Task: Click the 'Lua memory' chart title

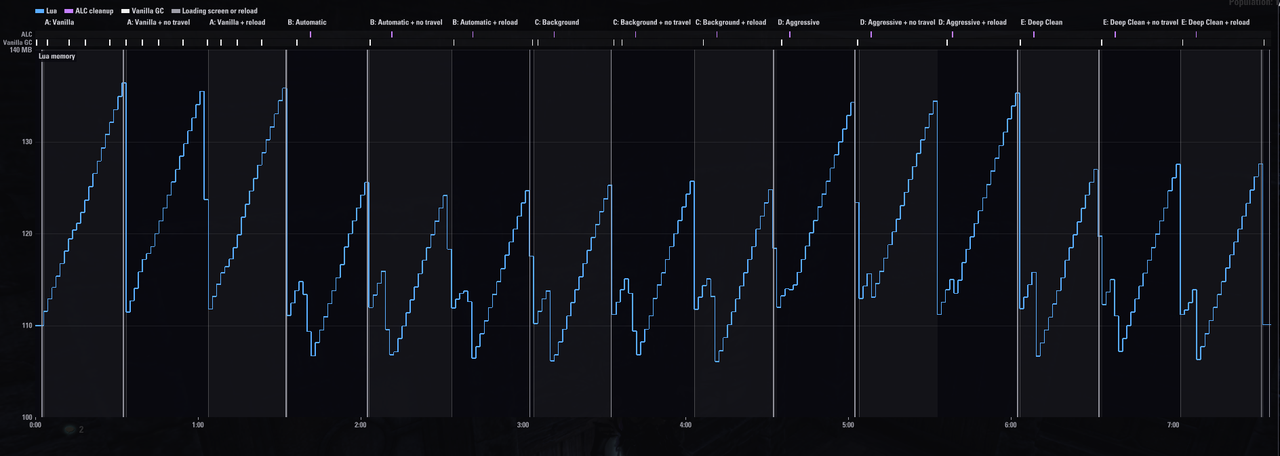Action: 57,57
